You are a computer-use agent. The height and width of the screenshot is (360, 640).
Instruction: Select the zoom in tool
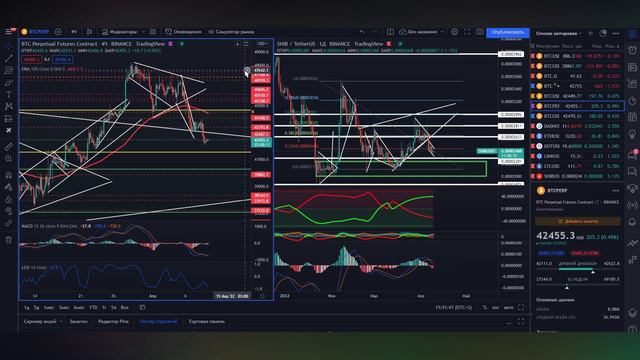tap(9, 158)
